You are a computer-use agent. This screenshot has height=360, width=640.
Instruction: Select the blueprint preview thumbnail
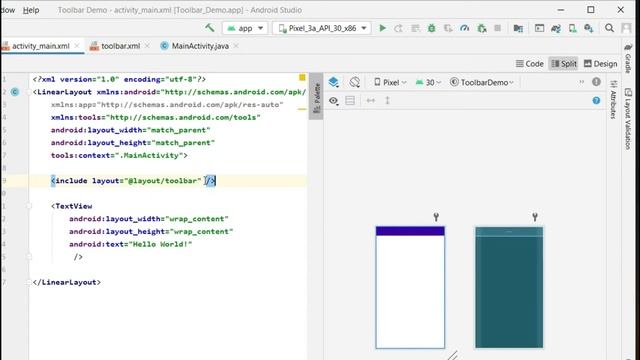pyautogui.click(x=509, y=288)
